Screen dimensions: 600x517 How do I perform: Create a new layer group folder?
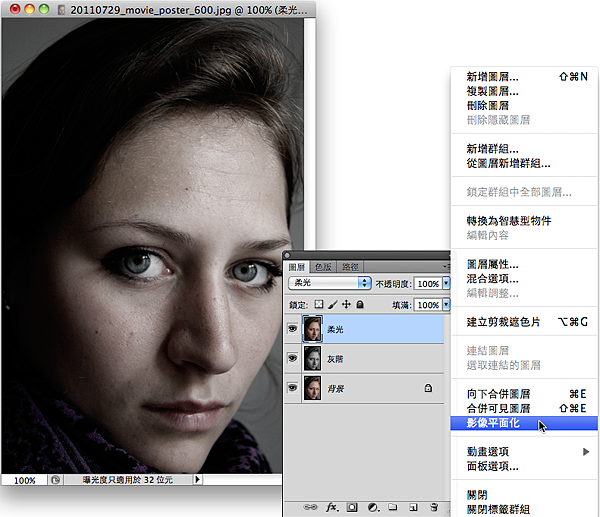pos(393,508)
